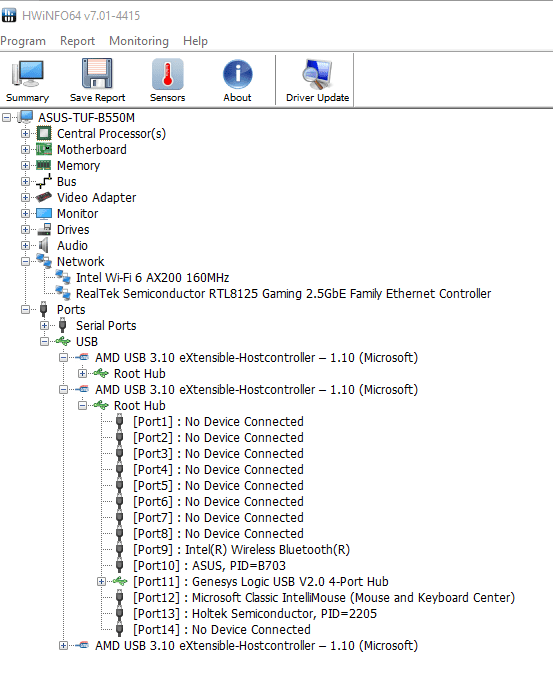Expand the Central Processor(s) node
This screenshot has height=675, width=553.
pyautogui.click(x=25, y=133)
